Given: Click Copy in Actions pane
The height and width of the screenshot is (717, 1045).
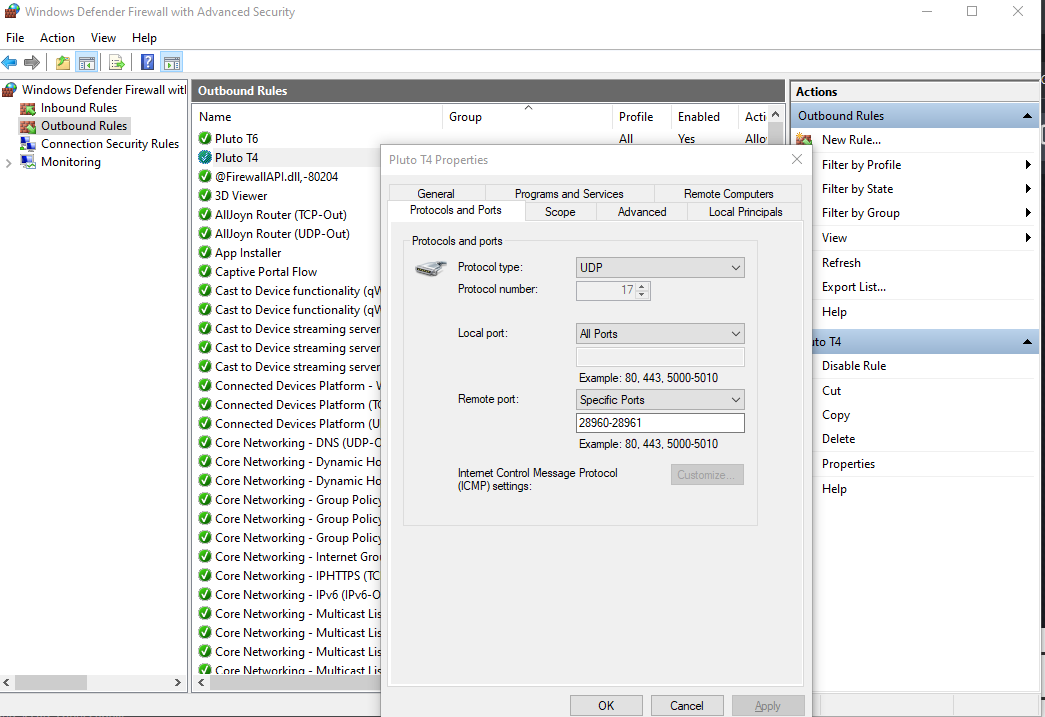Looking at the screenshot, I should (x=836, y=414).
